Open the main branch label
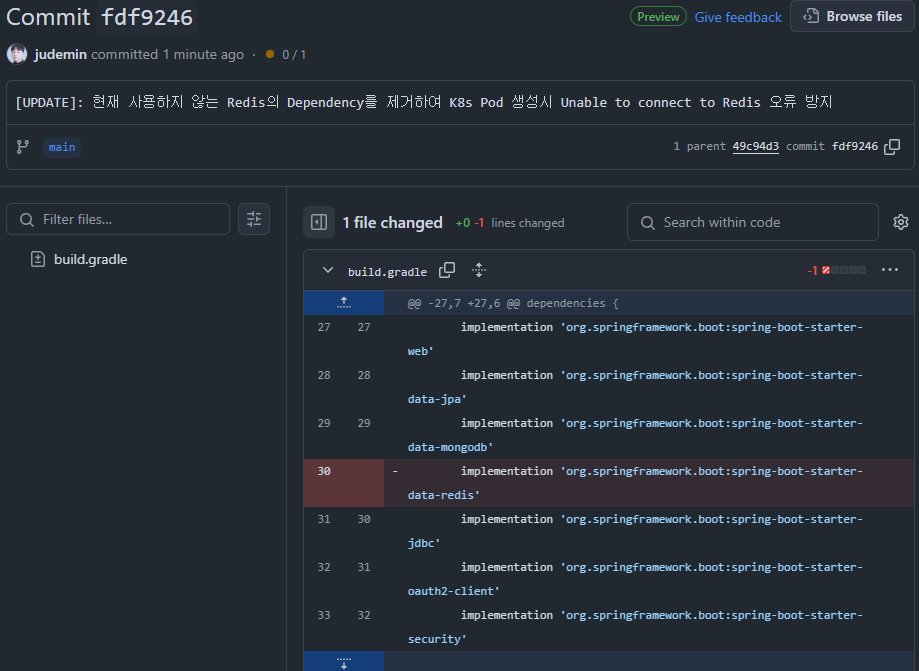 click(x=62, y=147)
